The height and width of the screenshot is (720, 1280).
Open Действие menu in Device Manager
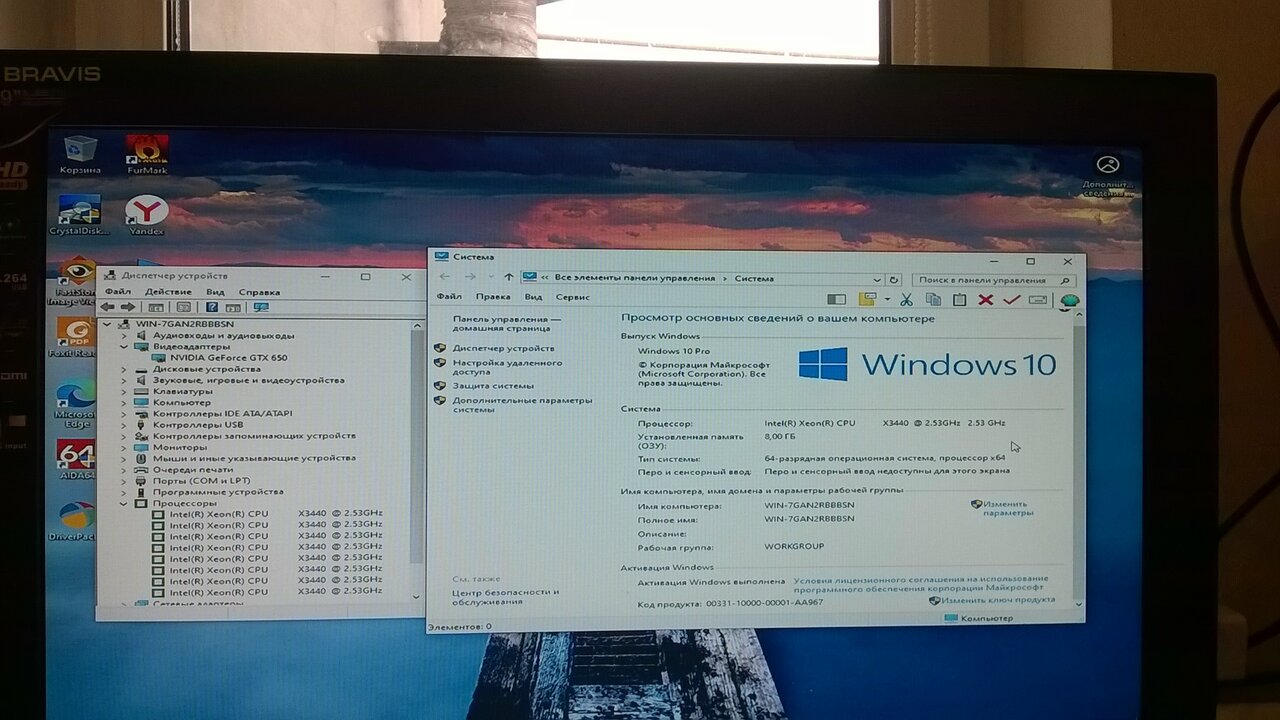coord(168,292)
